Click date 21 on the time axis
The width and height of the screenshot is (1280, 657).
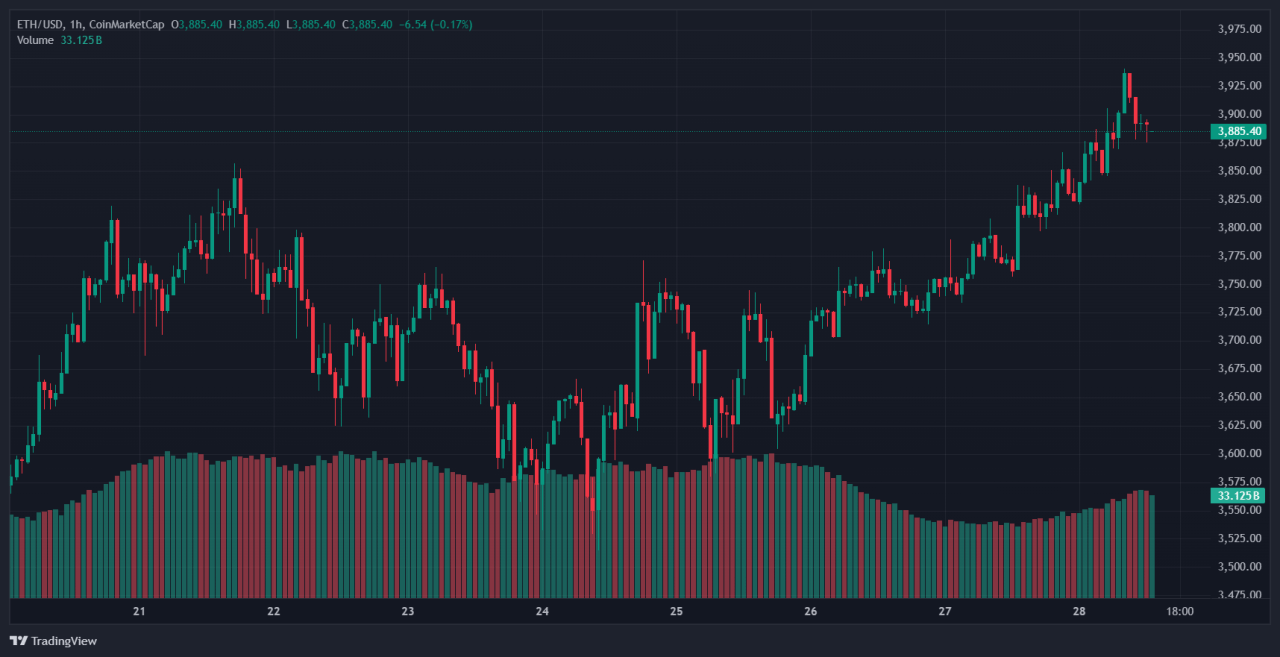click(x=139, y=611)
